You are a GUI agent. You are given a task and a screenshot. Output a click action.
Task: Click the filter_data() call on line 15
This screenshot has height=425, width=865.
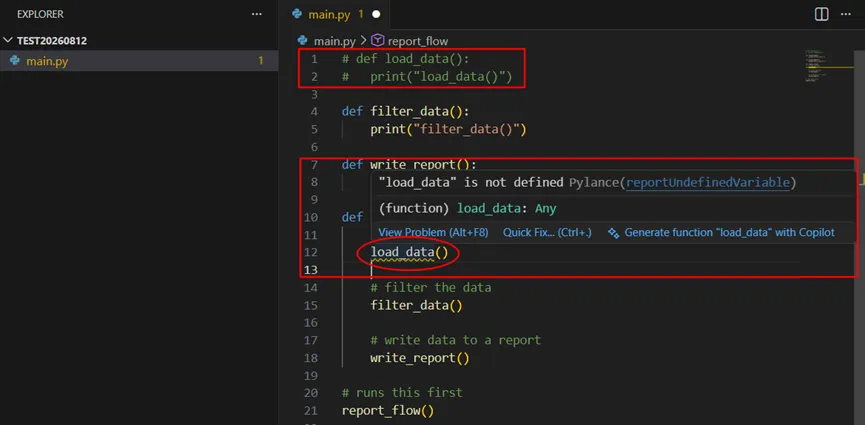416,305
